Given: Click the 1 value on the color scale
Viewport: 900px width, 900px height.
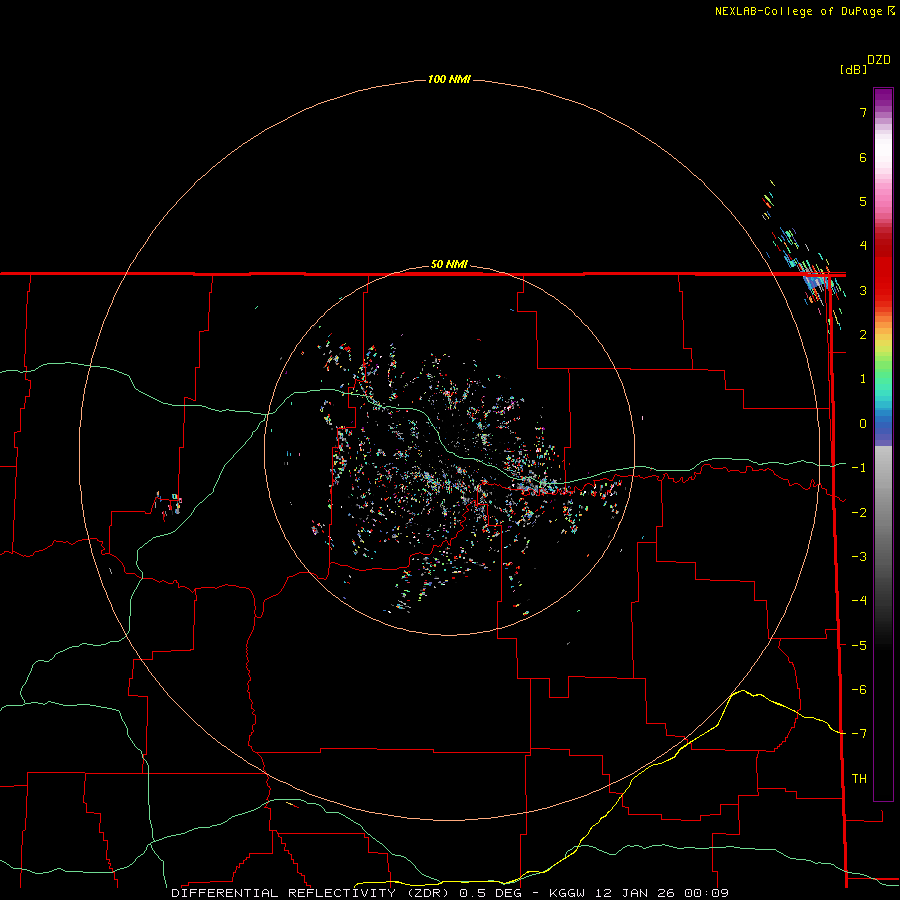Looking at the screenshot, I should (863, 379).
